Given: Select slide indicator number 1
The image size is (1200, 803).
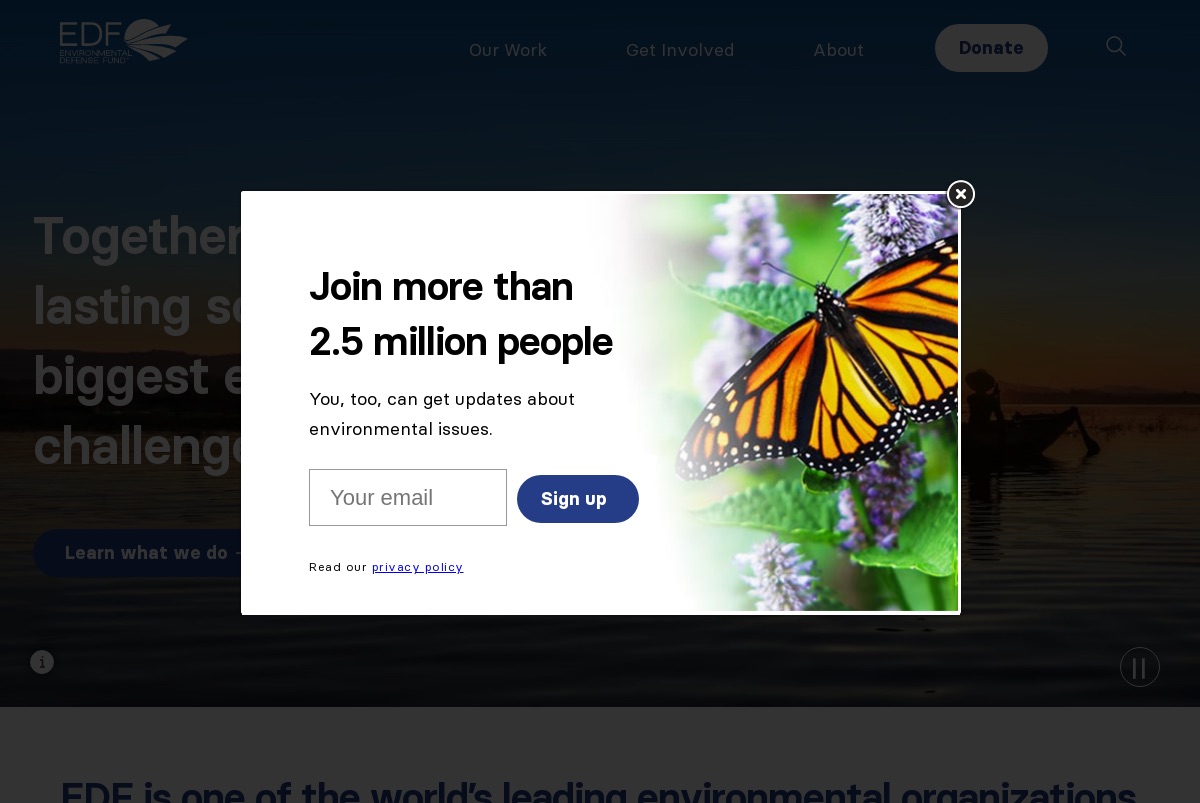Looking at the screenshot, I should [42, 662].
